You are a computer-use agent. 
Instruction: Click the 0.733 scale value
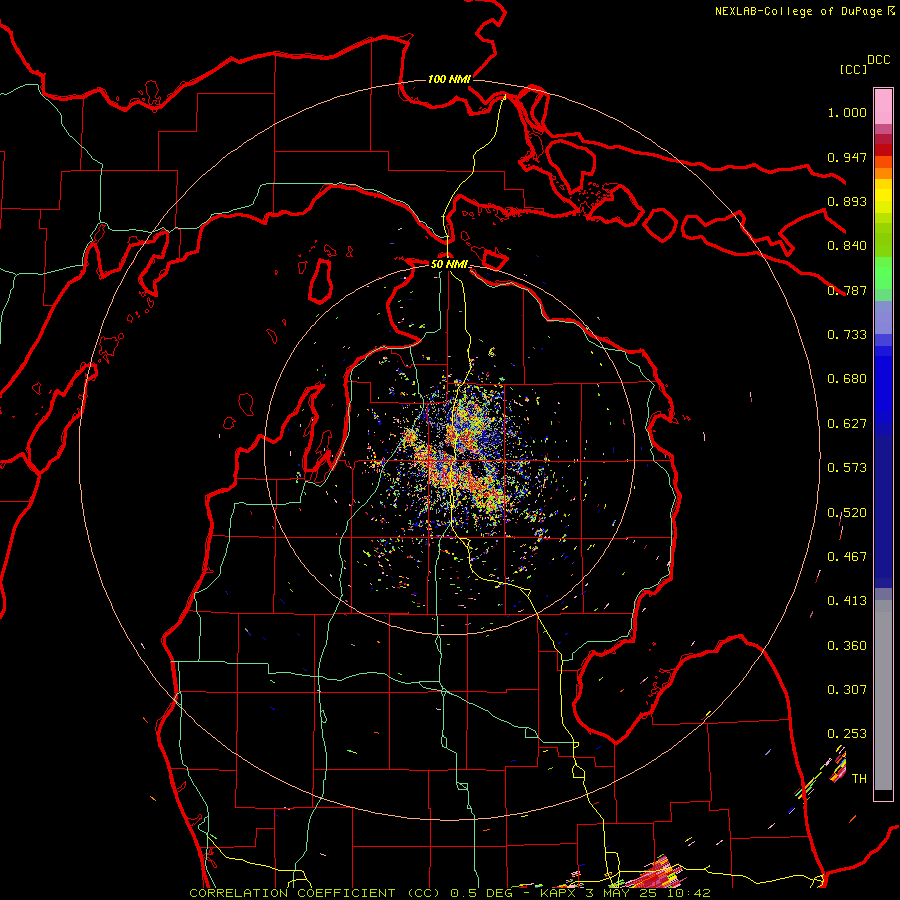pos(847,335)
